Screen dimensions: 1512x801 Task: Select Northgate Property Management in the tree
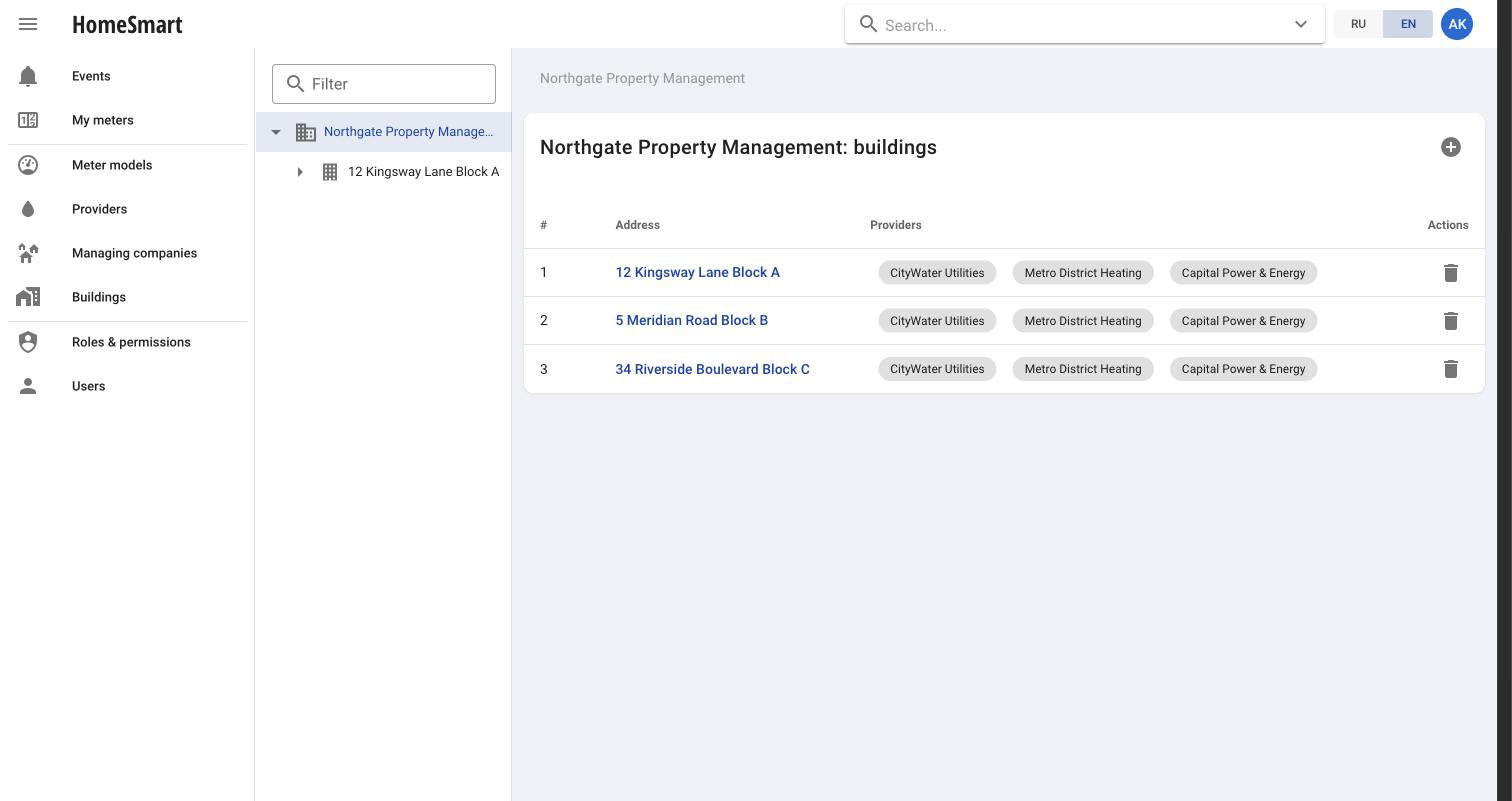tap(409, 132)
